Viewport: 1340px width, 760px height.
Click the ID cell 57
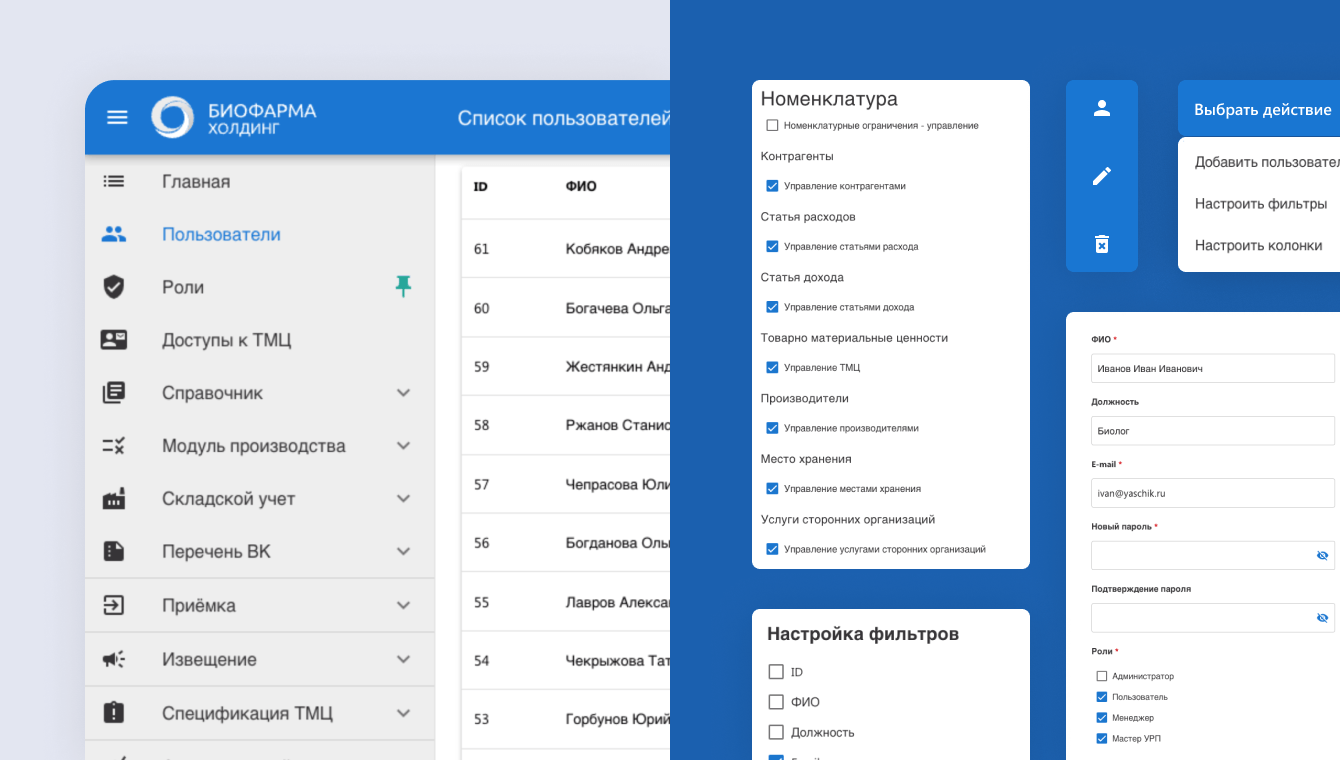tap(481, 485)
